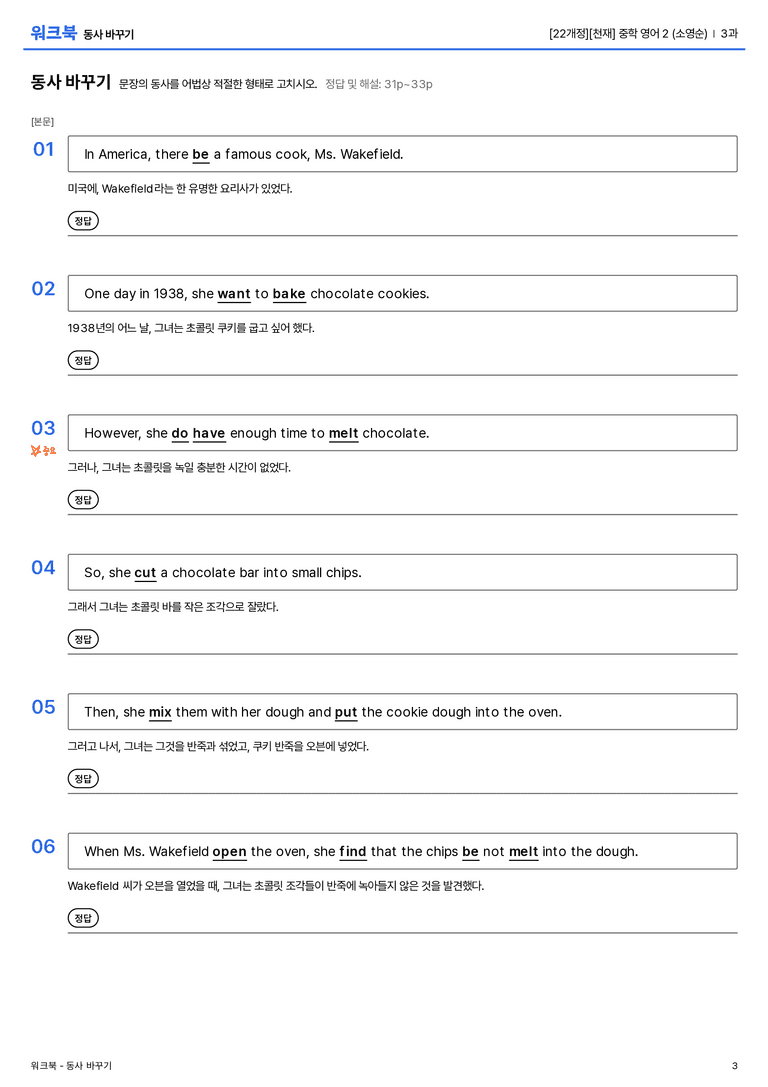Click the blue question number 05
This screenshot has height=1087, width=768.
click(43, 706)
